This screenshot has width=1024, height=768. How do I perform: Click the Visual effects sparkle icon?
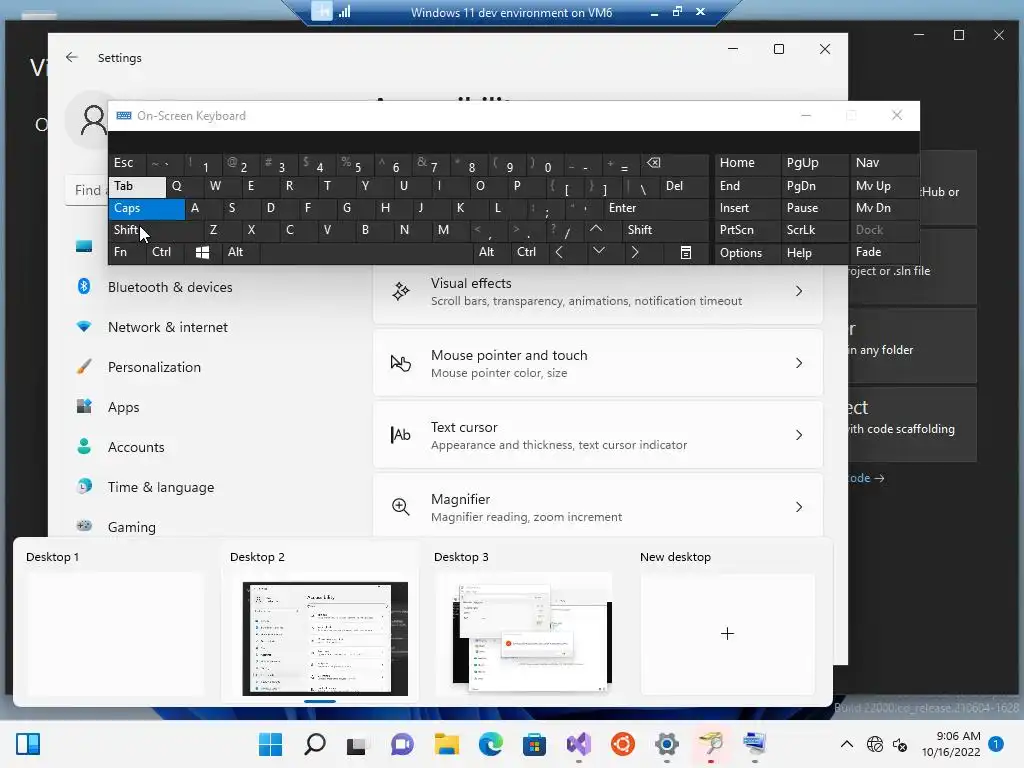[x=400, y=291]
